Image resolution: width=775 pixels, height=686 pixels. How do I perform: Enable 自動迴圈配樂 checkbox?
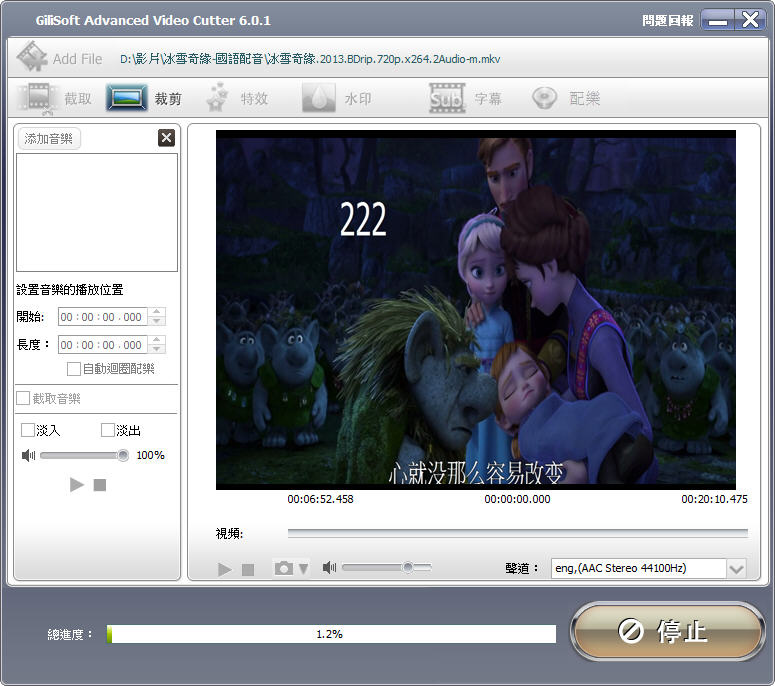click(x=74, y=369)
